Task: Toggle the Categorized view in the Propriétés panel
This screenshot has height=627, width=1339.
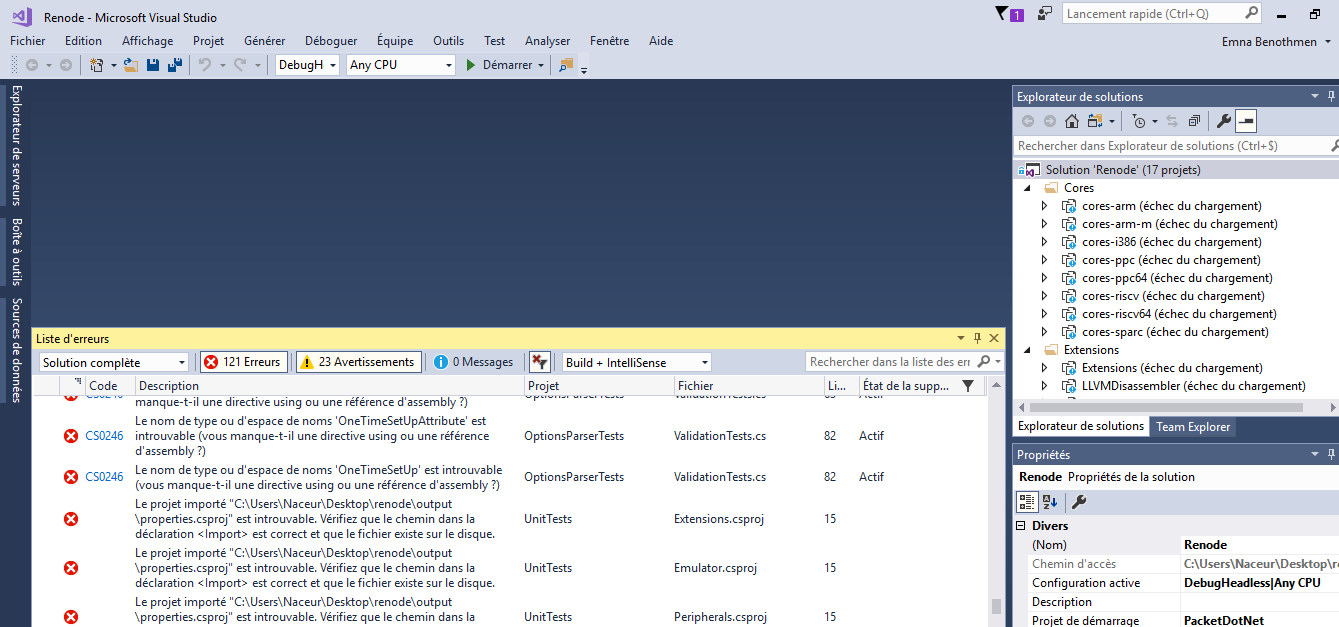Action: point(1027,502)
